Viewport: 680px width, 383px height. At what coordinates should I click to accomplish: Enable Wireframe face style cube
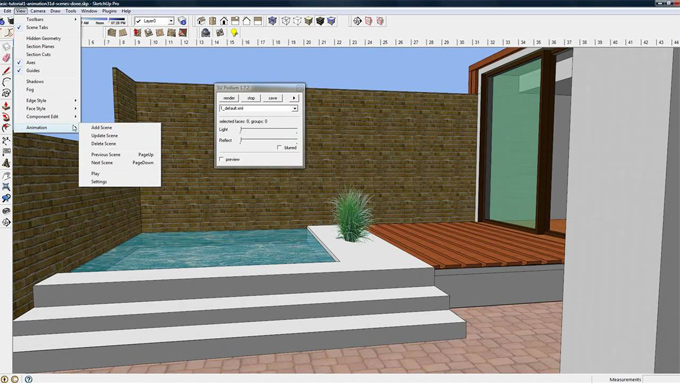[286, 21]
